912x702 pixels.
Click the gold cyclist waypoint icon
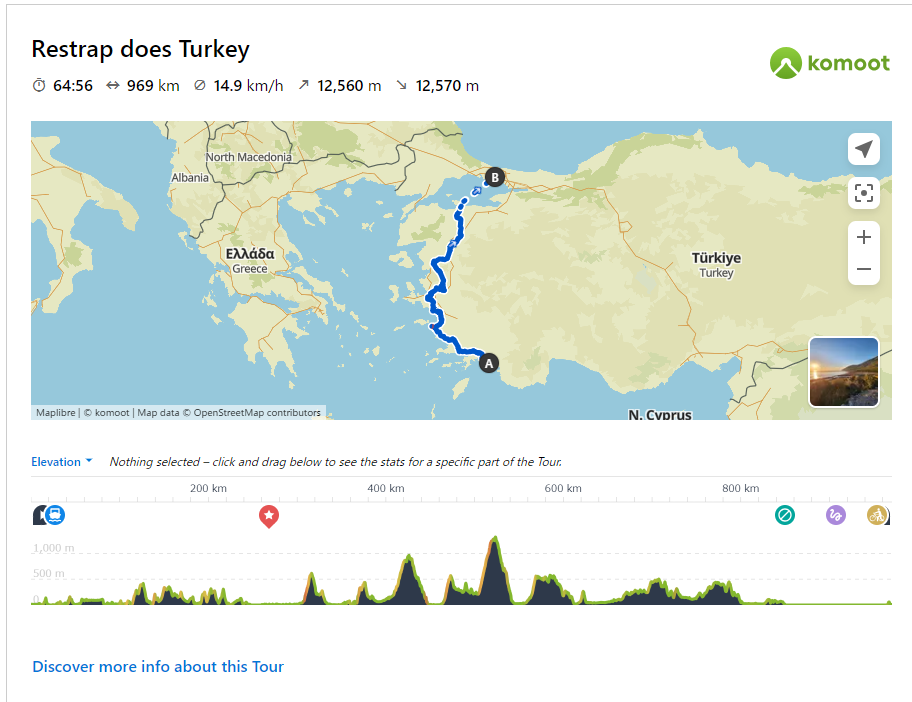[x=877, y=515]
